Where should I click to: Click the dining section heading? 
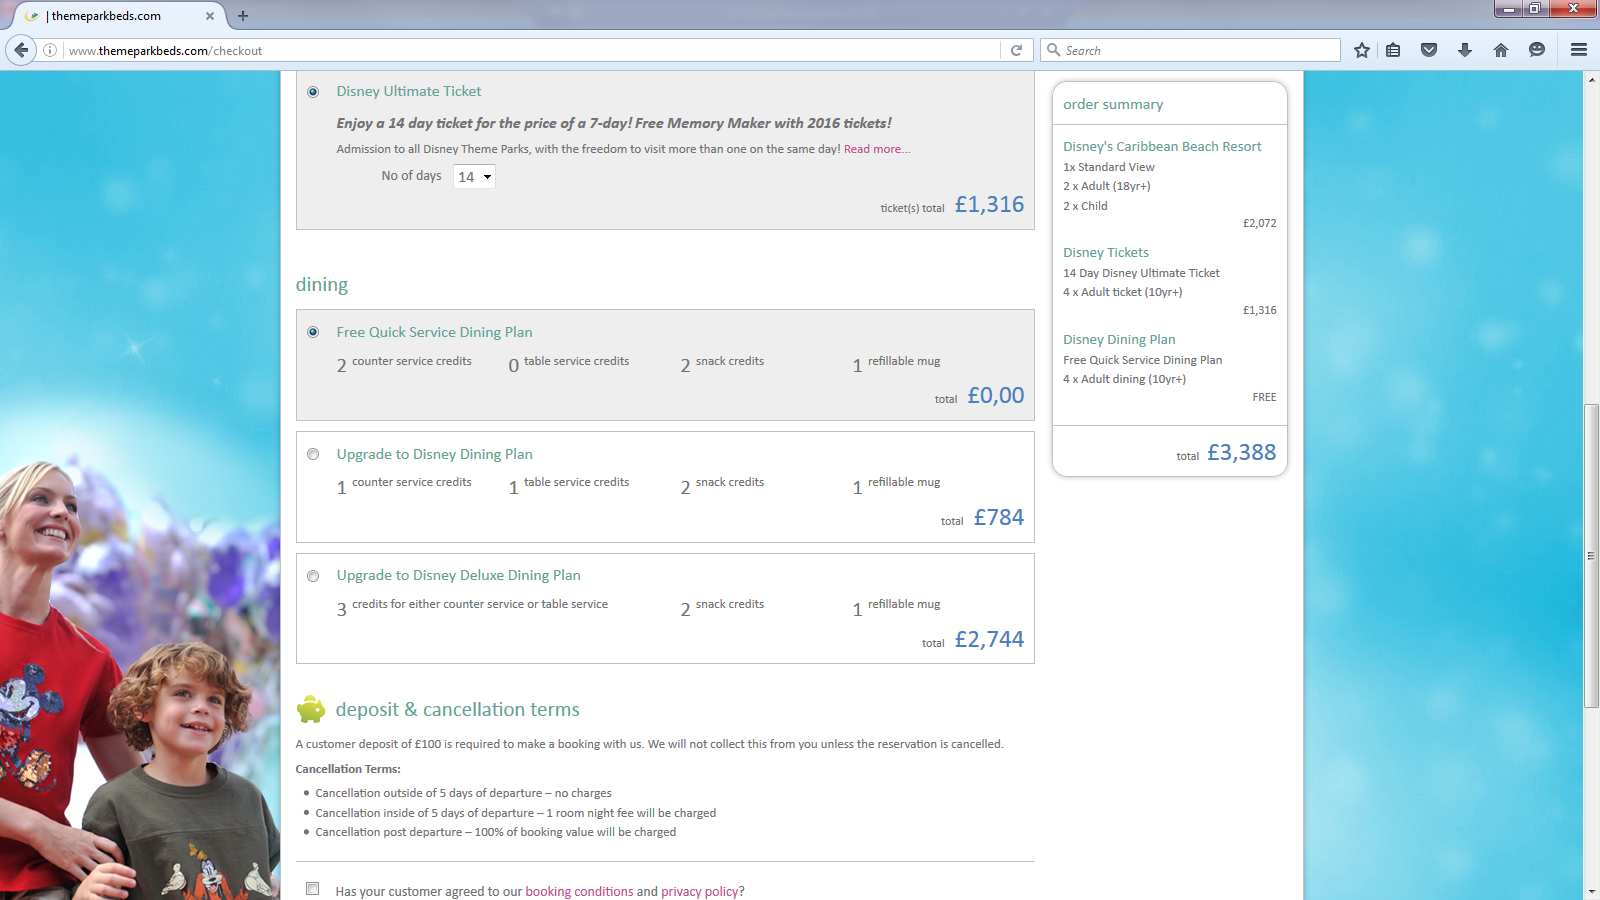pyautogui.click(x=322, y=285)
